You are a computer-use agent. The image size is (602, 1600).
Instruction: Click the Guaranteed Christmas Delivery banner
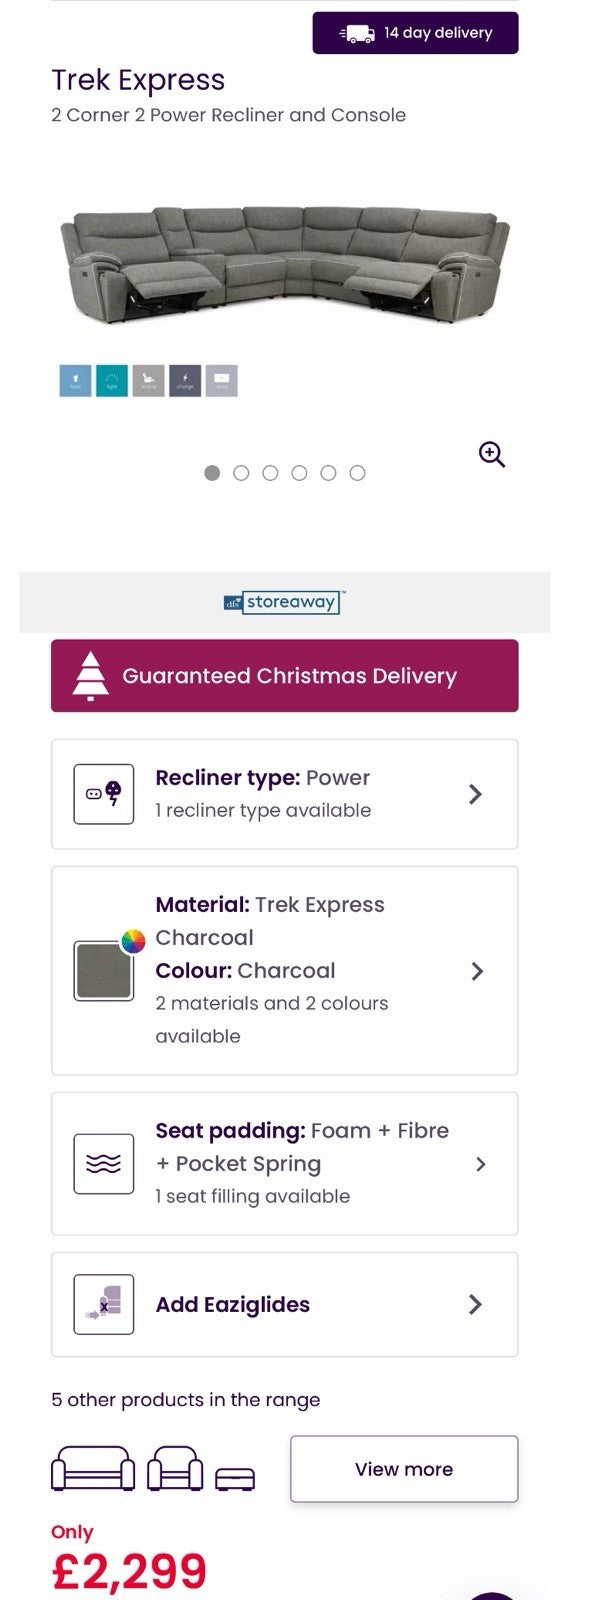click(x=284, y=676)
